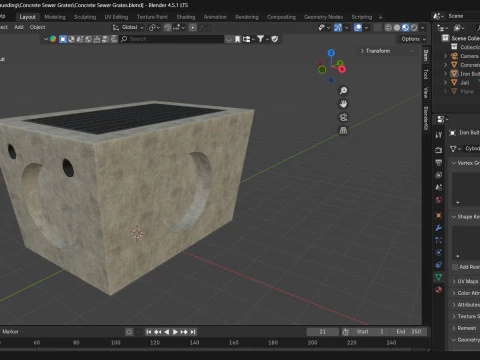Jump to timeline end button
The width and height of the screenshot is (480, 360).
(x=193, y=332)
